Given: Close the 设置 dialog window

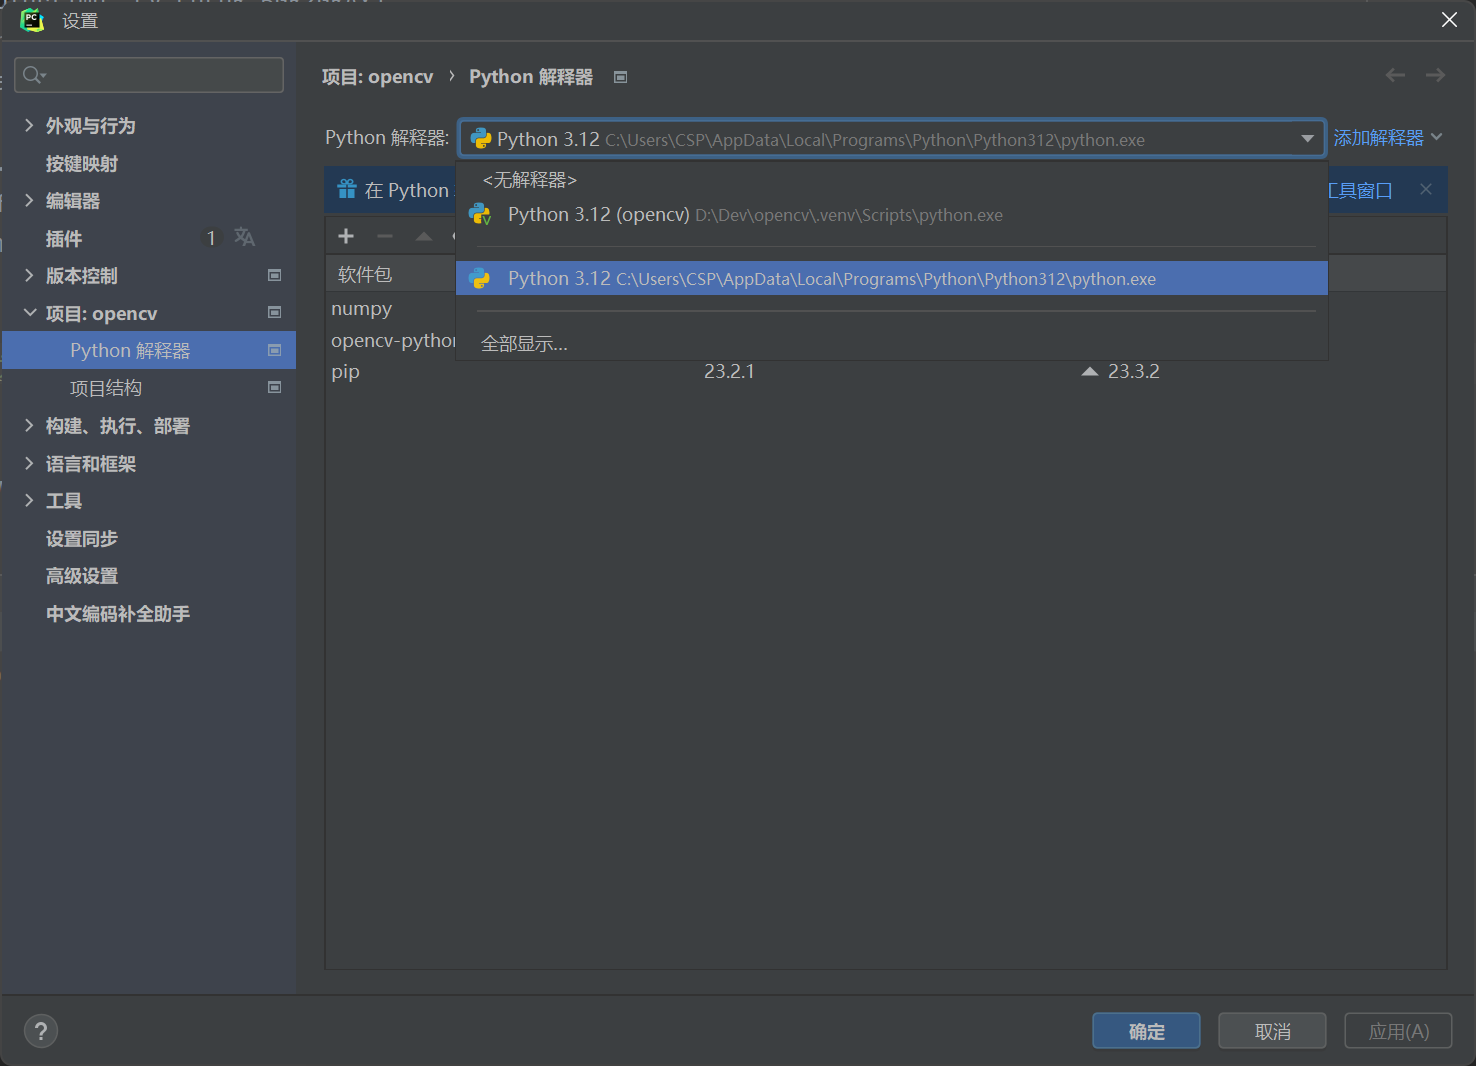Looking at the screenshot, I should [1449, 20].
